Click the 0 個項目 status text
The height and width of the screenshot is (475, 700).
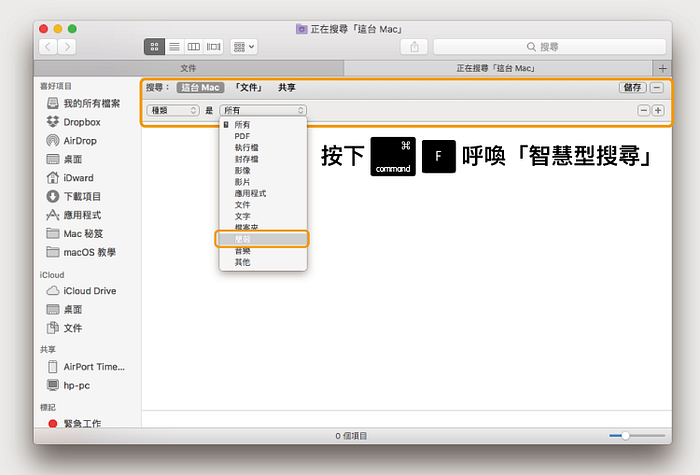[x=351, y=436]
